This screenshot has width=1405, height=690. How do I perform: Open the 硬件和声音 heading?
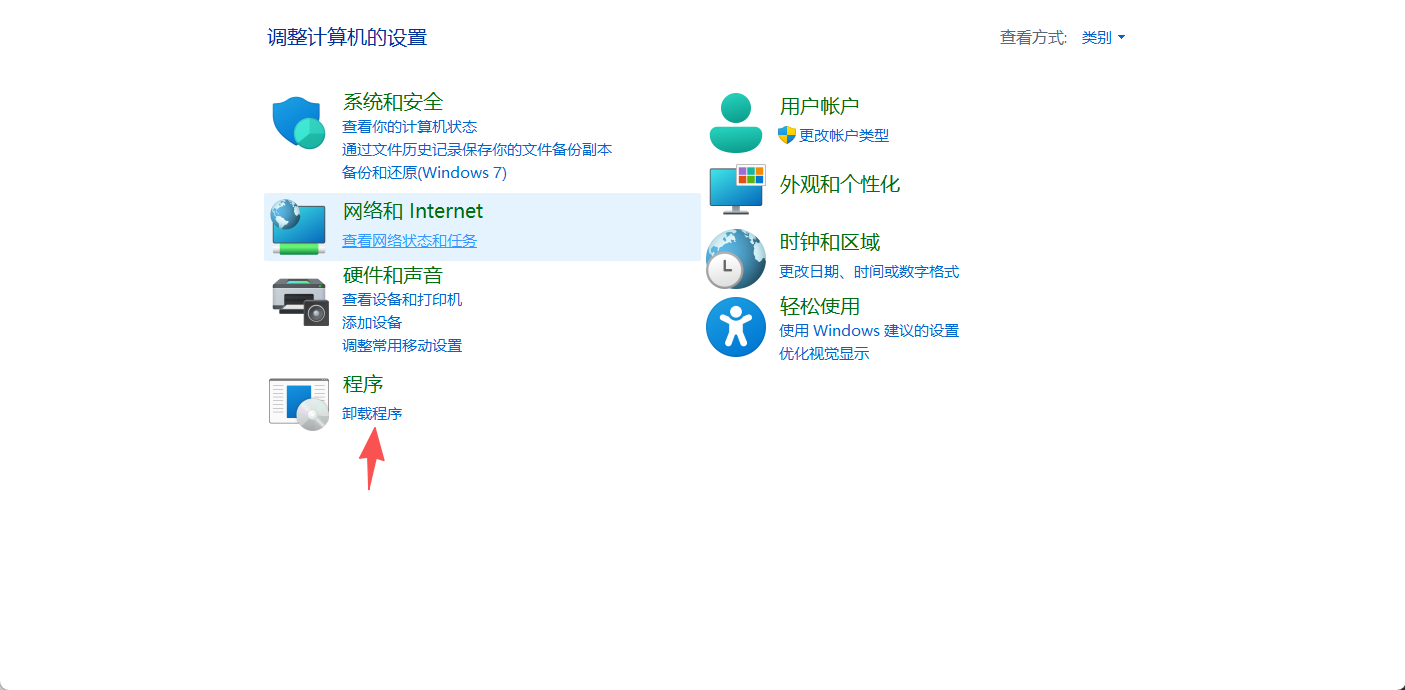(x=393, y=275)
